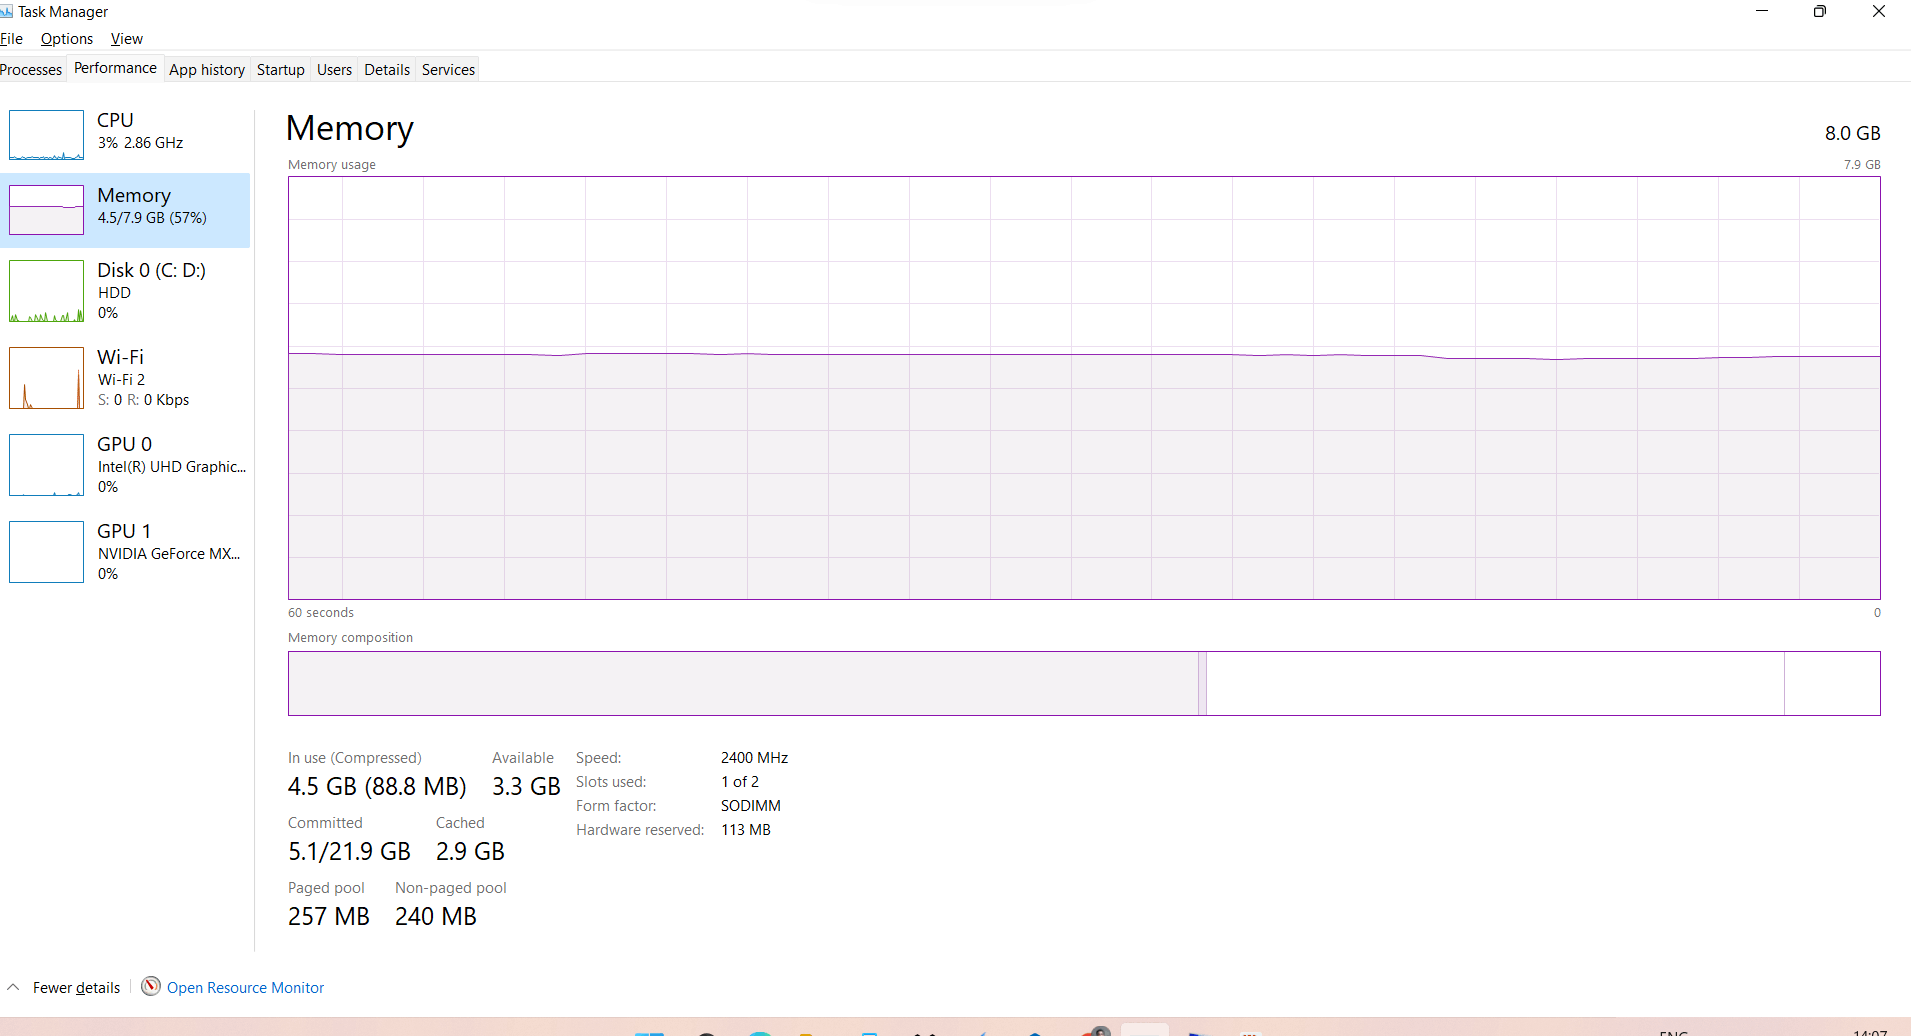Open the Resource Monitor gauge icon
The image size is (1911, 1036).
point(151,986)
